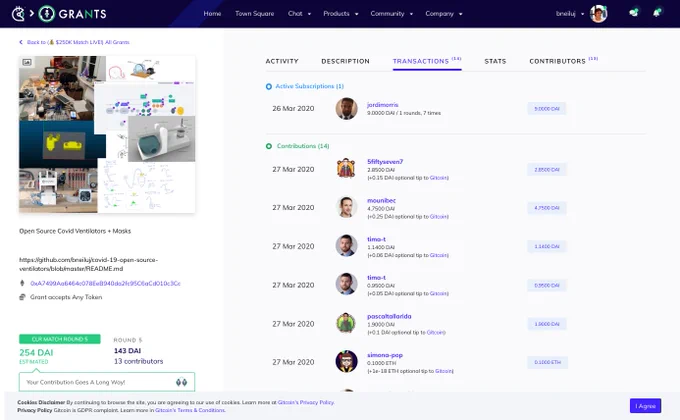
Task: Open the Grants logo in the header
Action: [72, 14]
